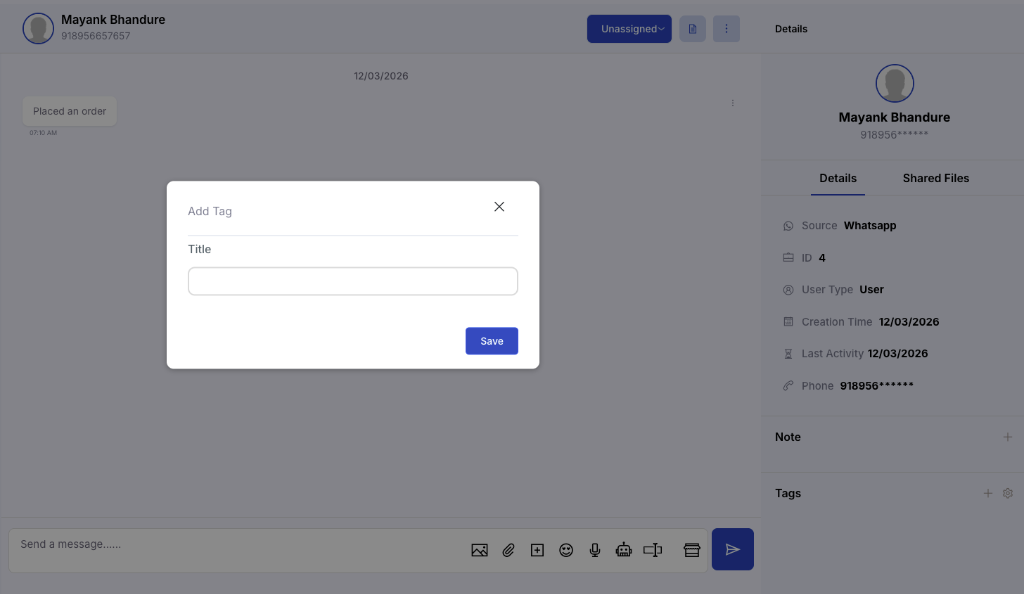Add a note with plus icon
The height and width of the screenshot is (594, 1024).
(1008, 437)
